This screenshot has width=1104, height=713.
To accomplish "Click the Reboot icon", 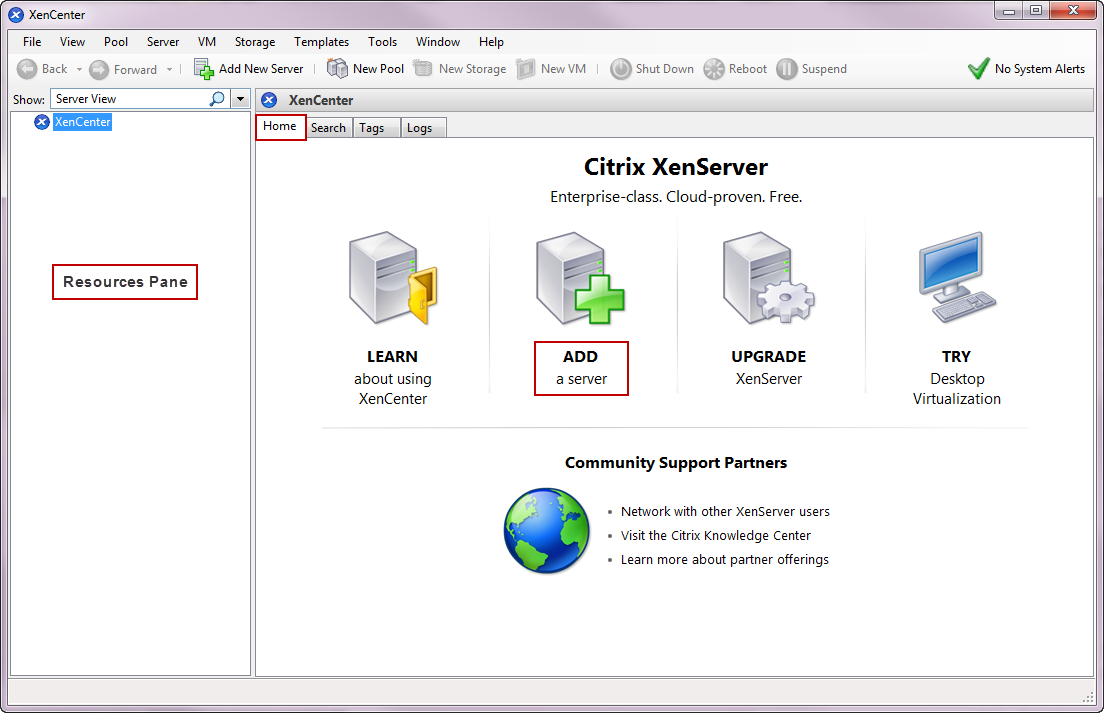I will click(714, 69).
